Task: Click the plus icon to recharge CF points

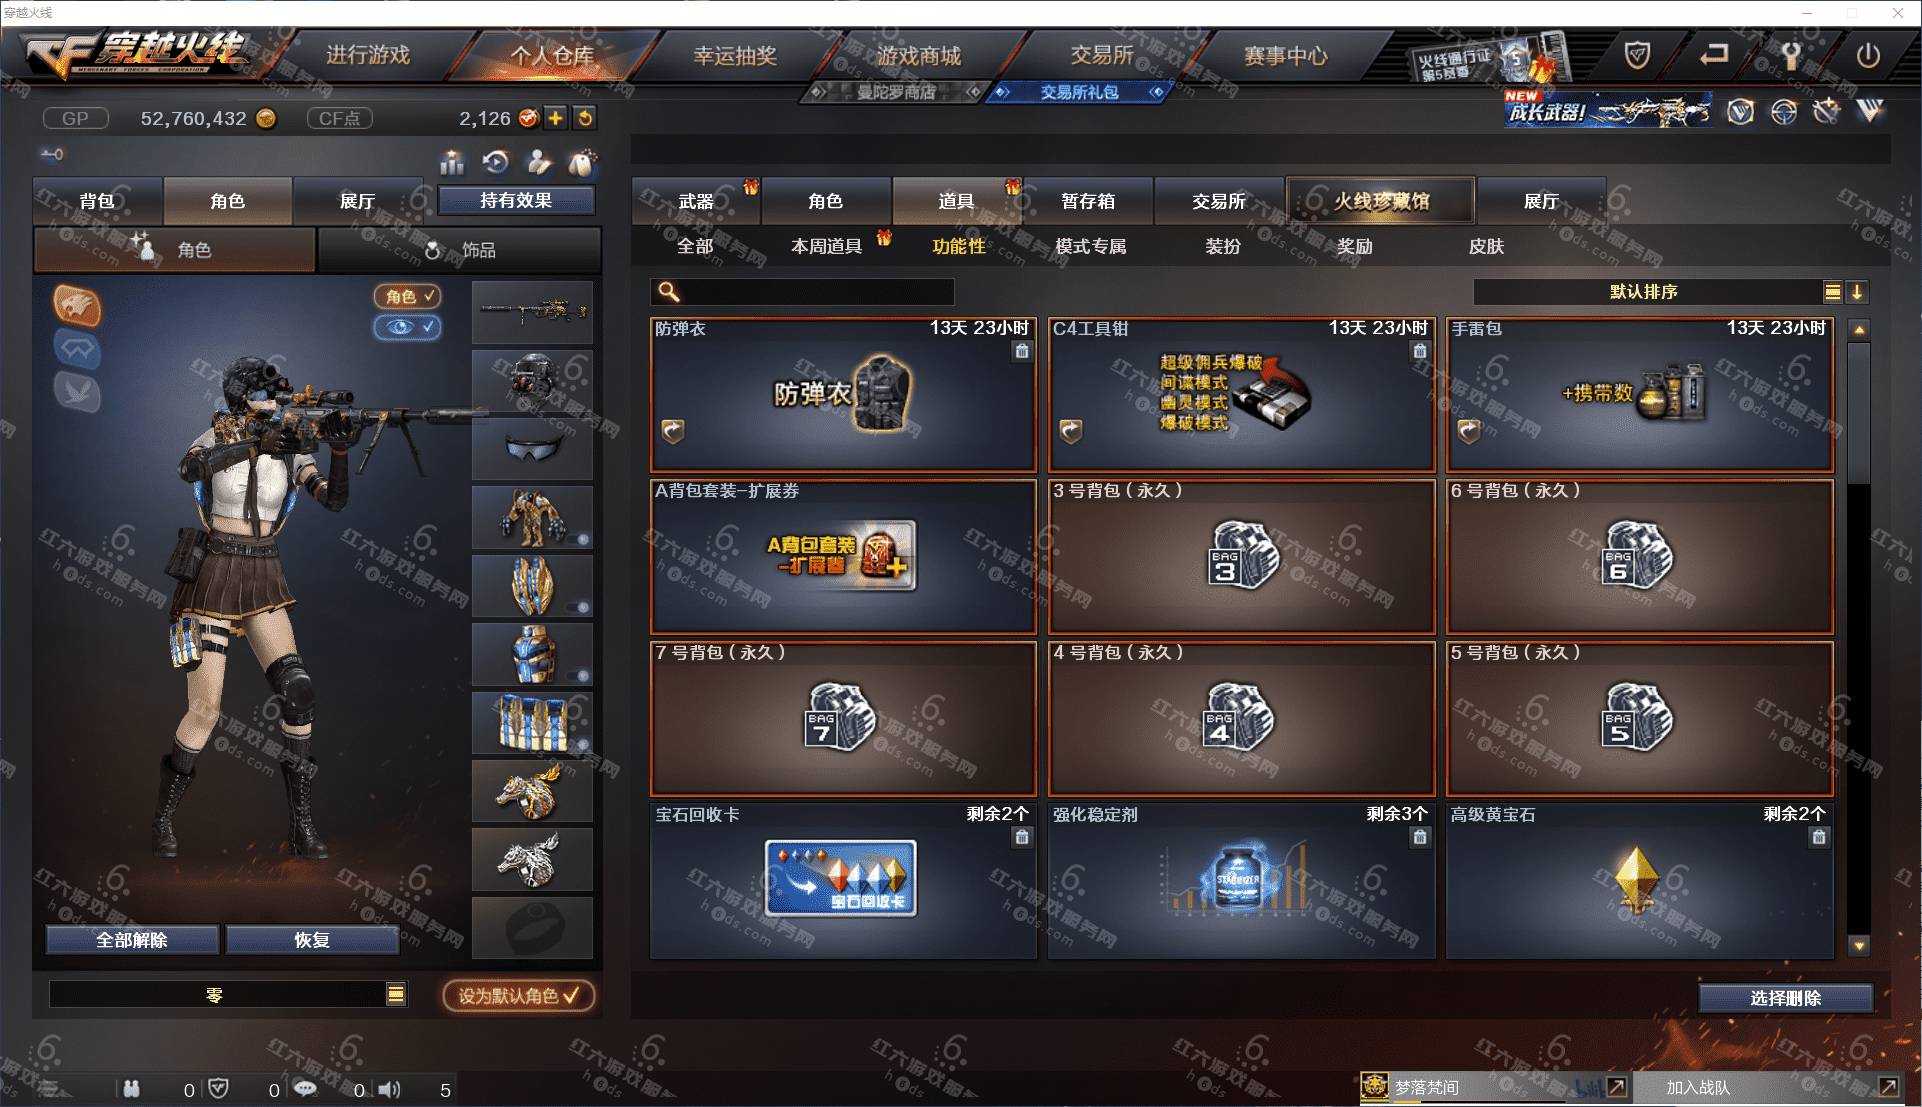Action: point(555,118)
